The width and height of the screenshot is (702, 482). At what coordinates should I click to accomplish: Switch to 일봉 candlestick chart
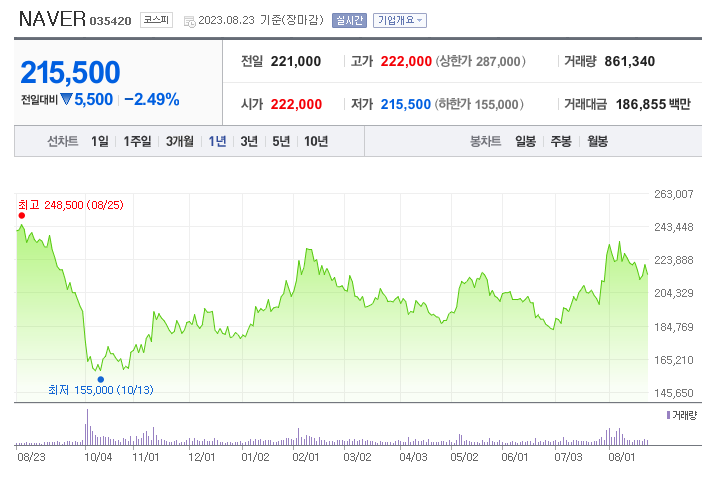coord(526,141)
